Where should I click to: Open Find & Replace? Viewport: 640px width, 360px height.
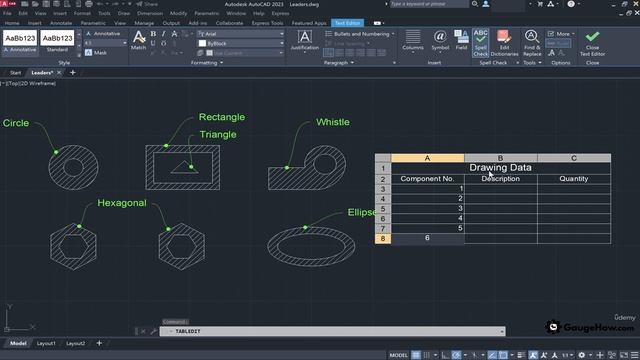(532, 42)
